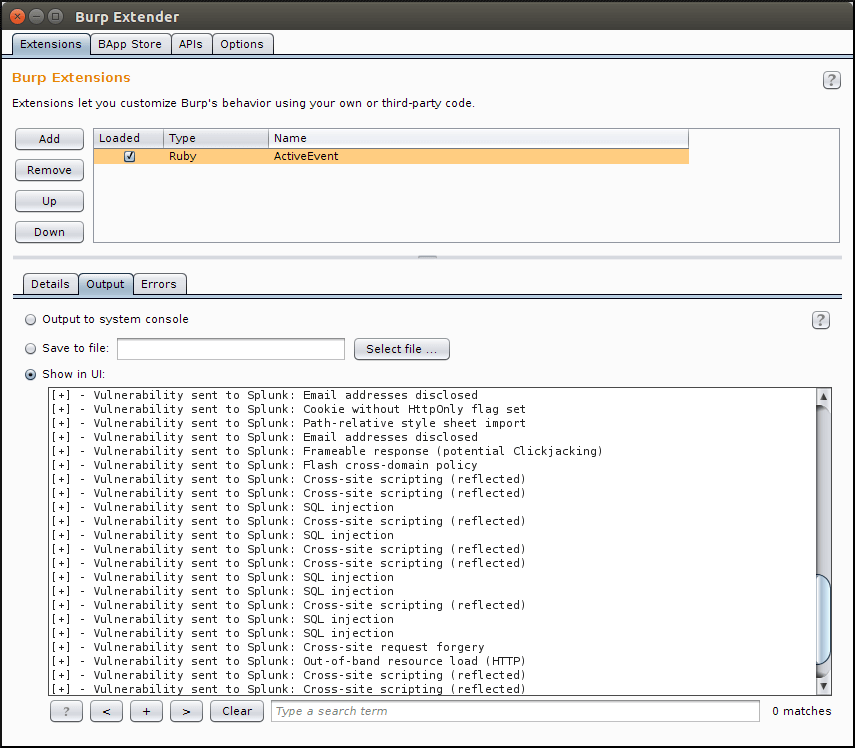This screenshot has width=855, height=748.
Task: Click the pane splitter handle
Action: (428, 257)
